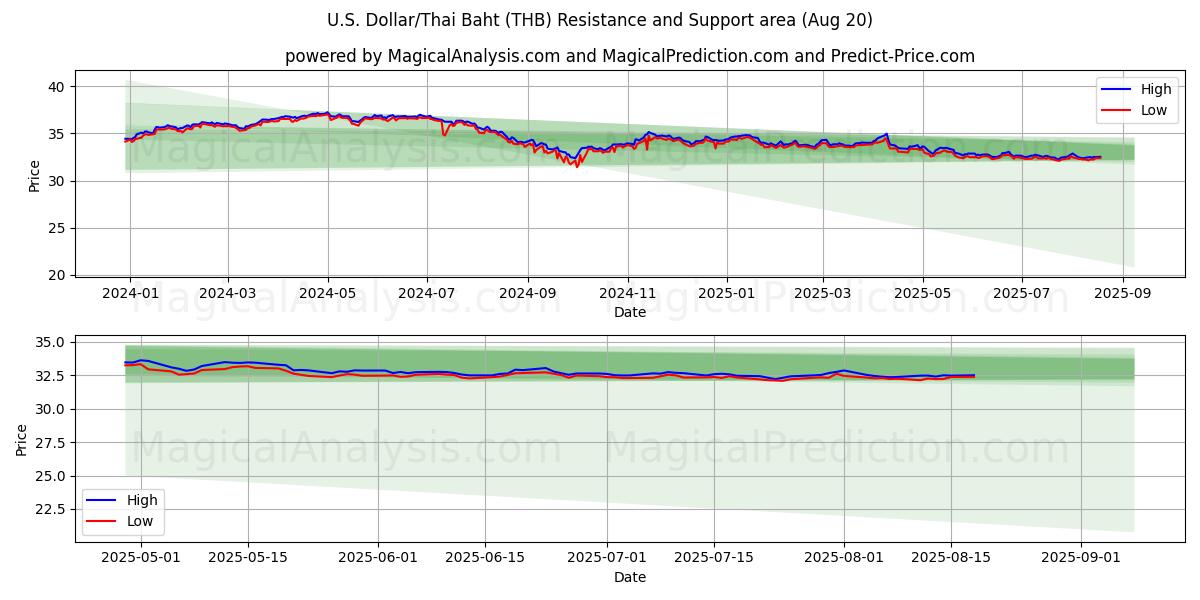This screenshot has width=1200, height=600.
Task: Click the '2025-05' x-axis tick label
Action: pyautogui.click(x=922, y=294)
